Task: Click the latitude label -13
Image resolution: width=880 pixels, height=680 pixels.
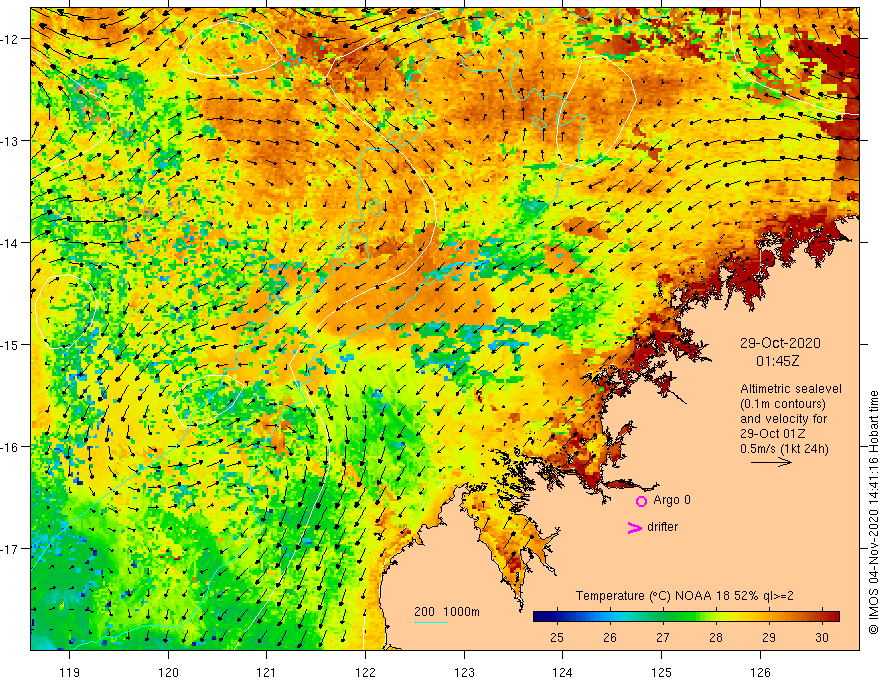Action: [x=12, y=141]
